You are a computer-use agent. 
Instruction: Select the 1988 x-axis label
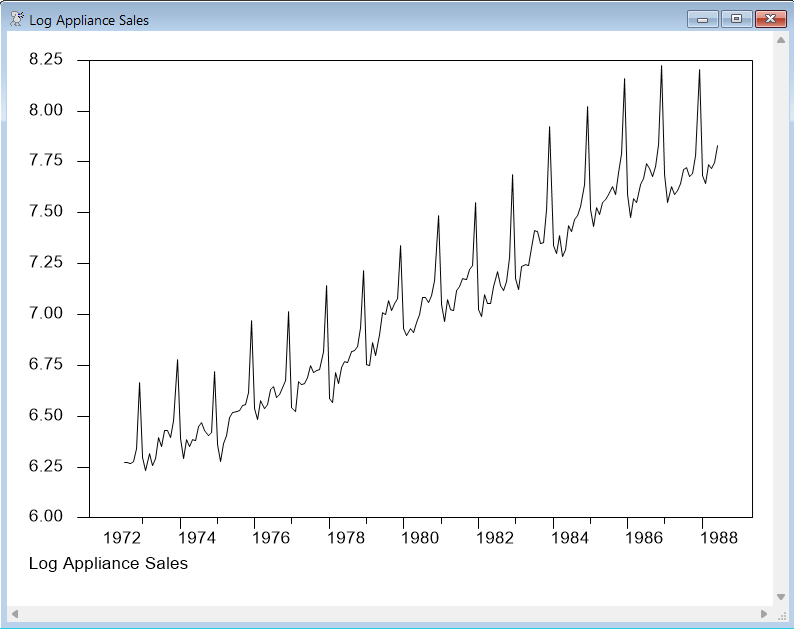click(x=720, y=538)
